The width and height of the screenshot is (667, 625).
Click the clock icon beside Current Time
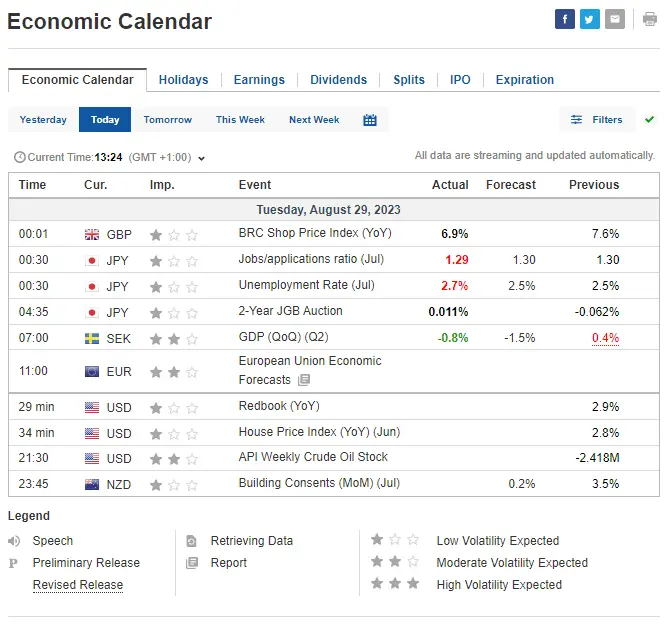(20, 157)
